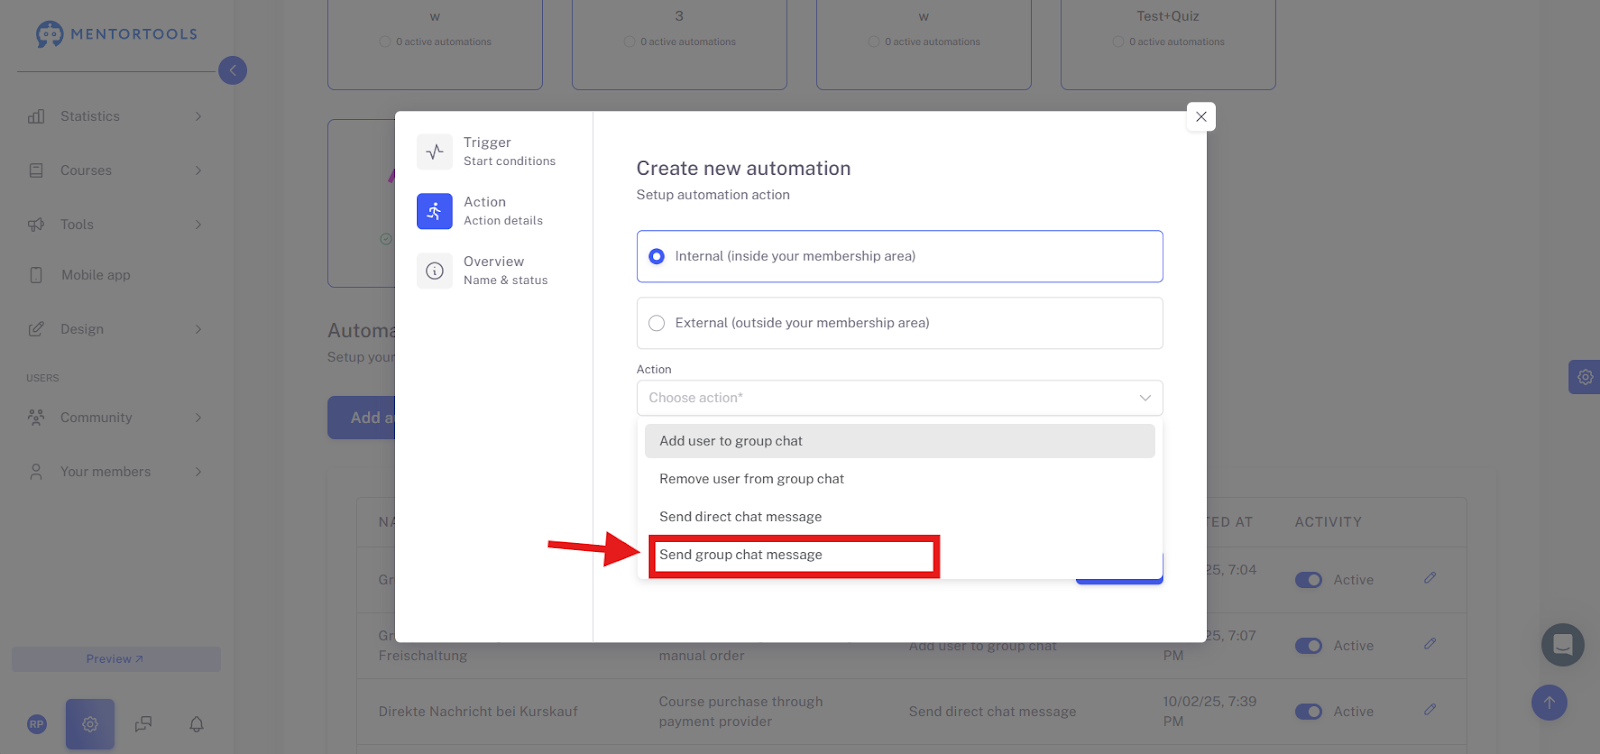Click the Statistics bar chart icon

(x=36, y=116)
